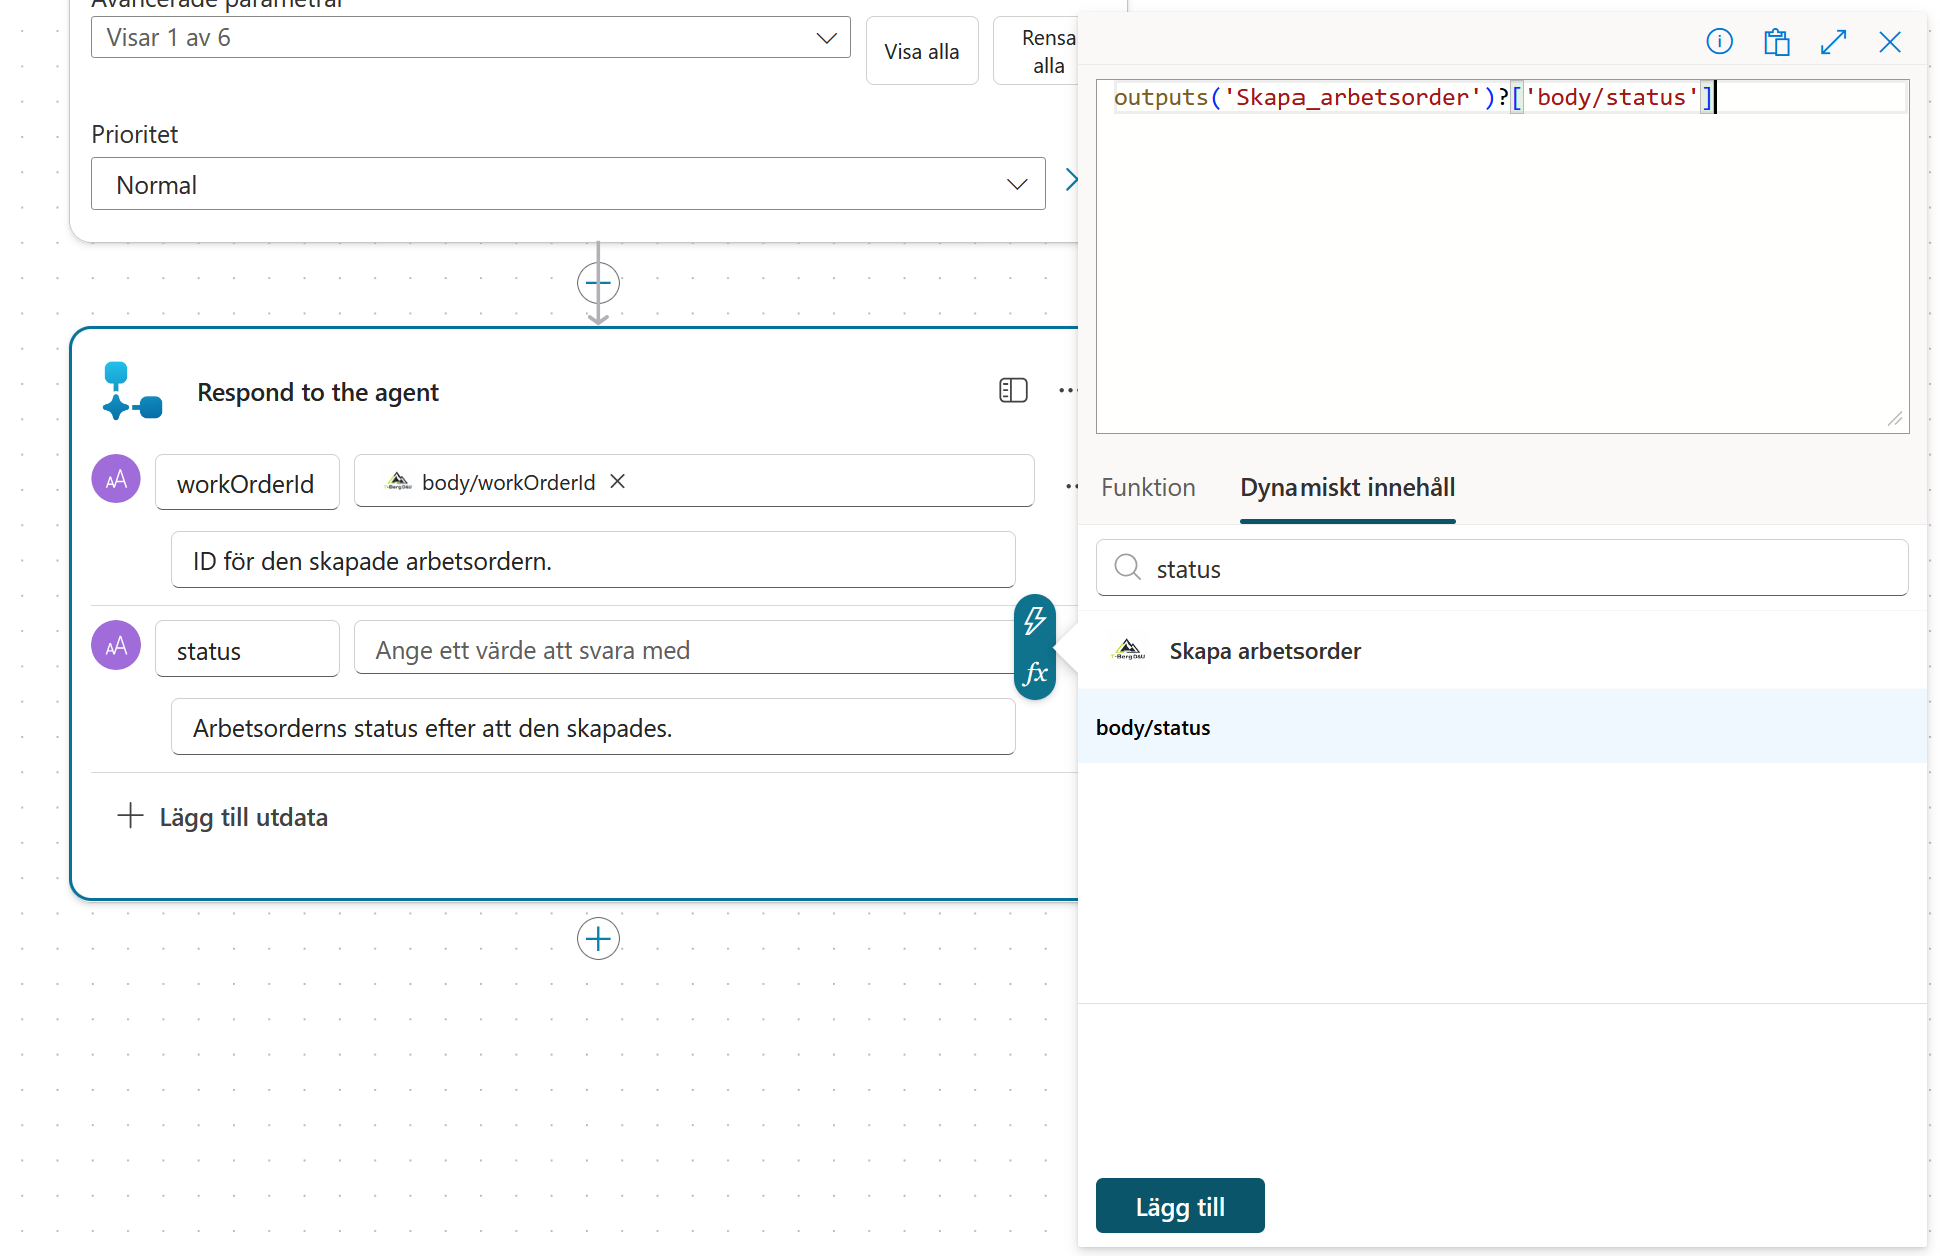This screenshot has height=1256, width=1940.
Task: Click the plus icon beside Lägg till utdata
Action: pos(130,816)
